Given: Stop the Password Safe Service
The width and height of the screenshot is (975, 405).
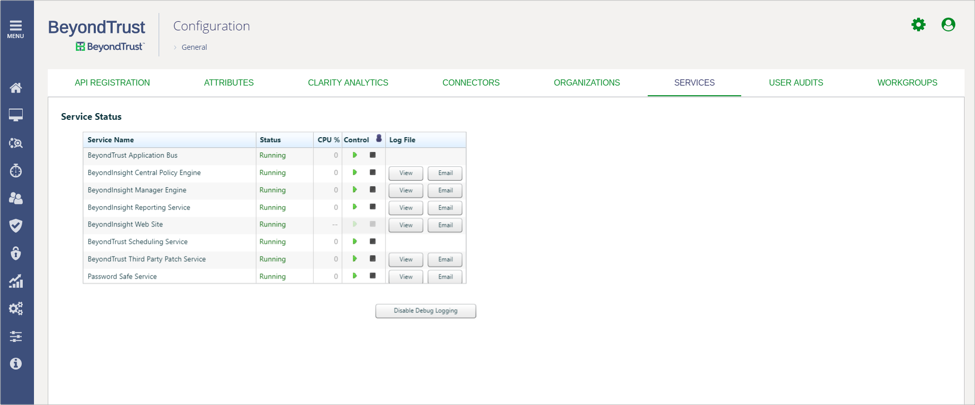Looking at the screenshot, I should (x=373, y=276).
